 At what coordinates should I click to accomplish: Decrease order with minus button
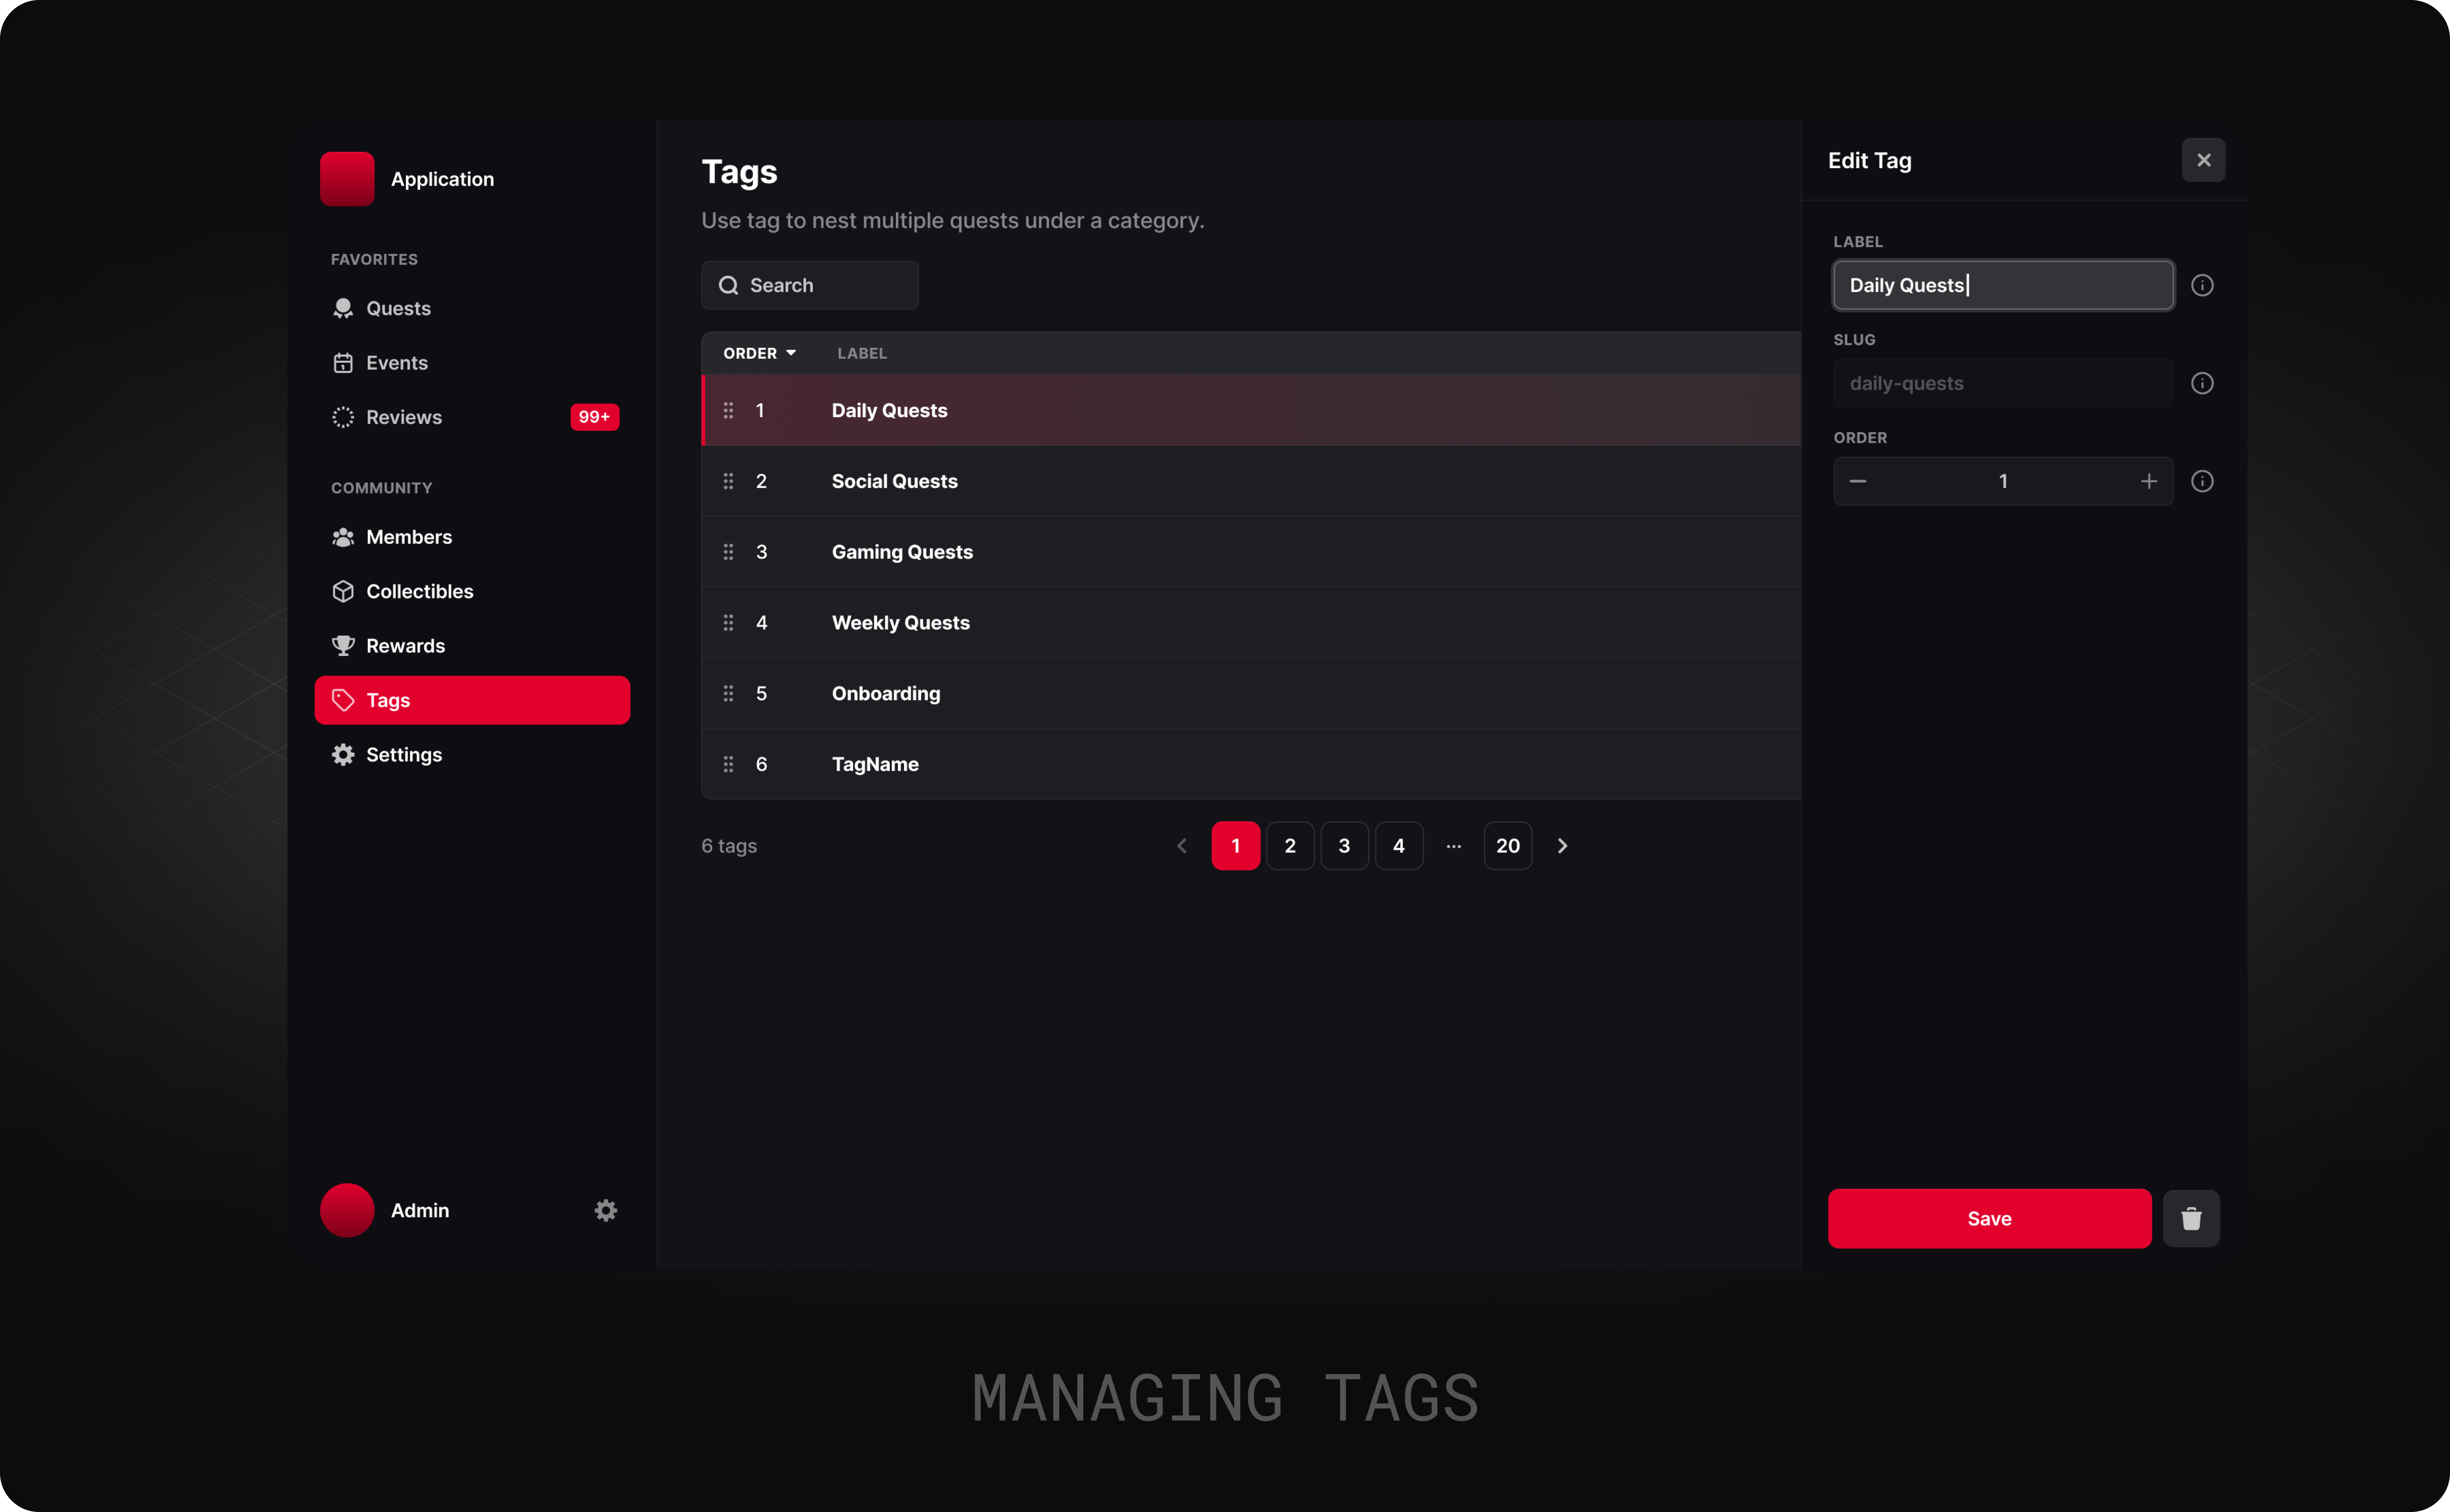(1857, 481)
